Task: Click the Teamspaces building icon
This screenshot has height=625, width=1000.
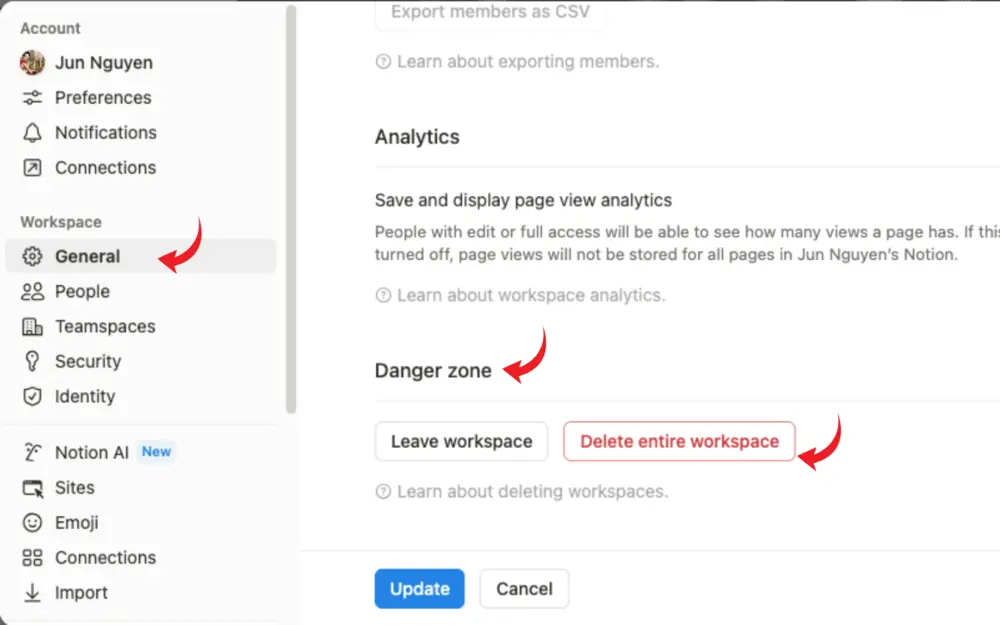Action: (x=32, y=327)
